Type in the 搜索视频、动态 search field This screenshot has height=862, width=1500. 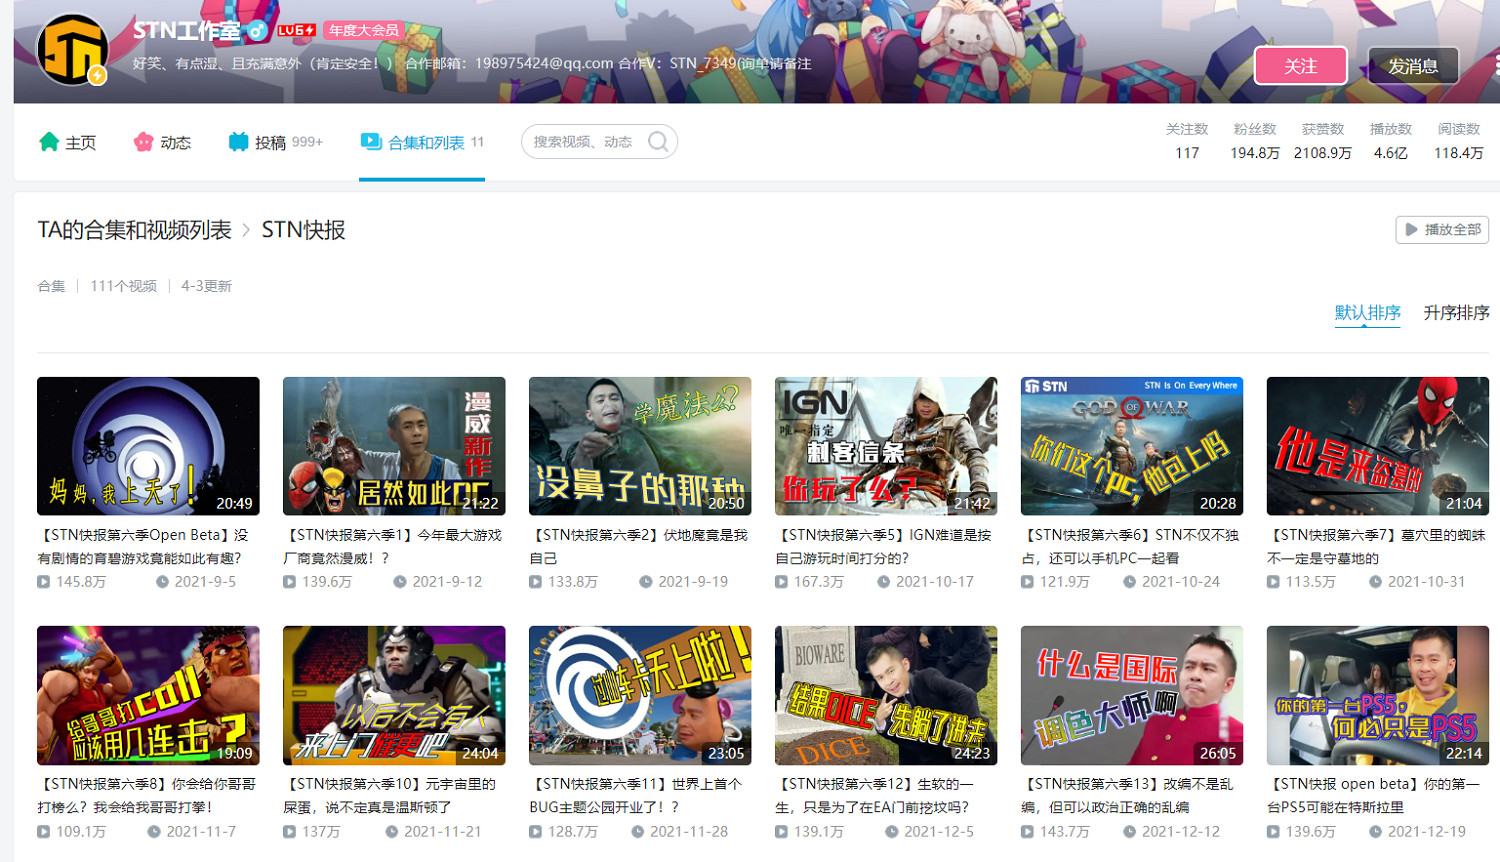pyautogui.click(x=585, y=142)
